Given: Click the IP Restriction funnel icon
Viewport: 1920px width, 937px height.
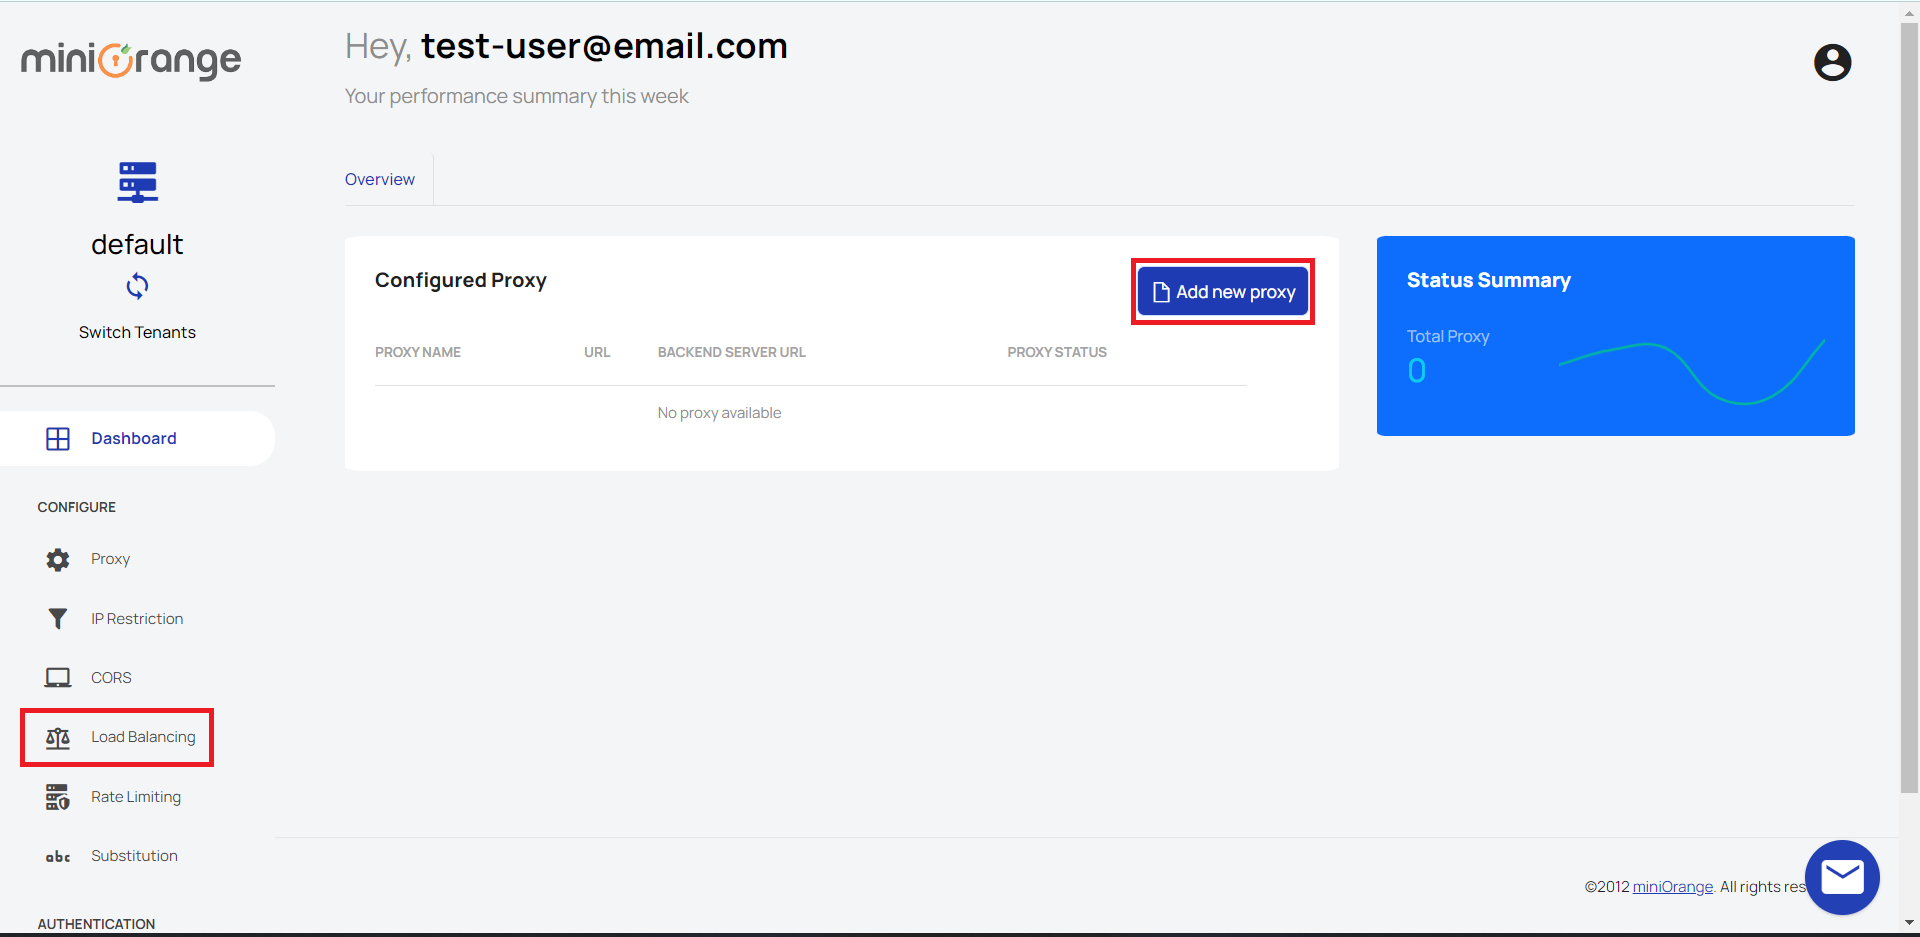Looking at the screenshot, I should (x=58, y=619).
